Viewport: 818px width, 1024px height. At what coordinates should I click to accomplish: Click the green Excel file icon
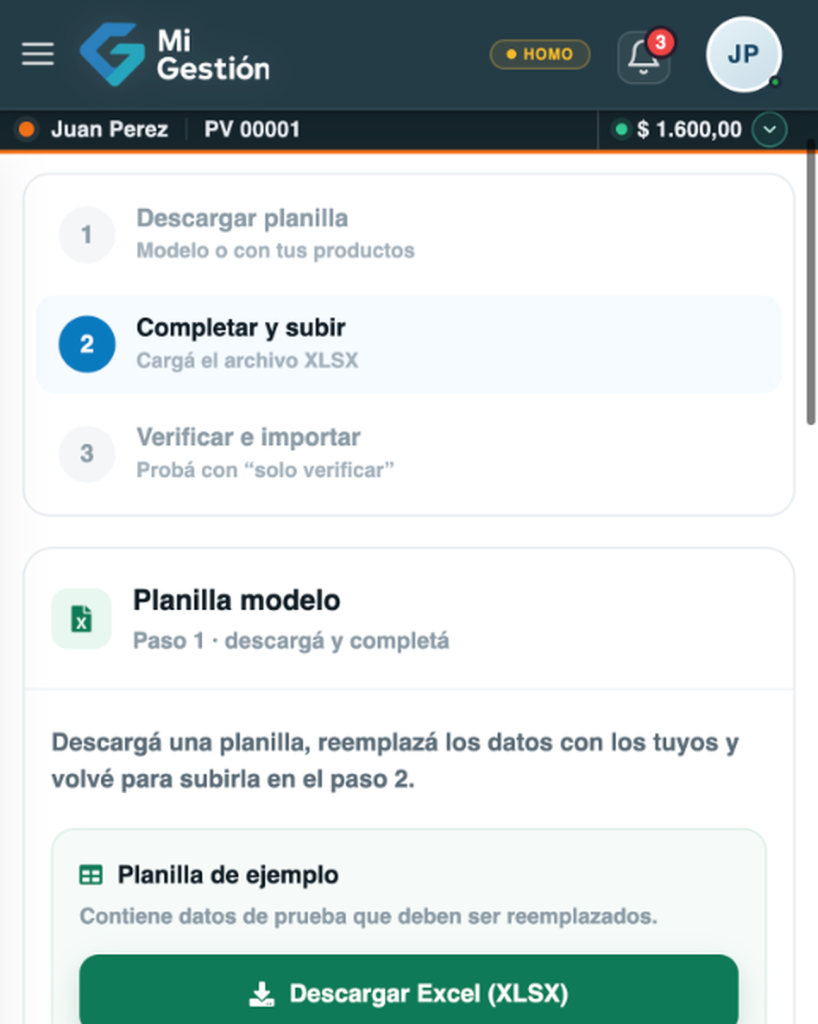(x=82, y=618)
